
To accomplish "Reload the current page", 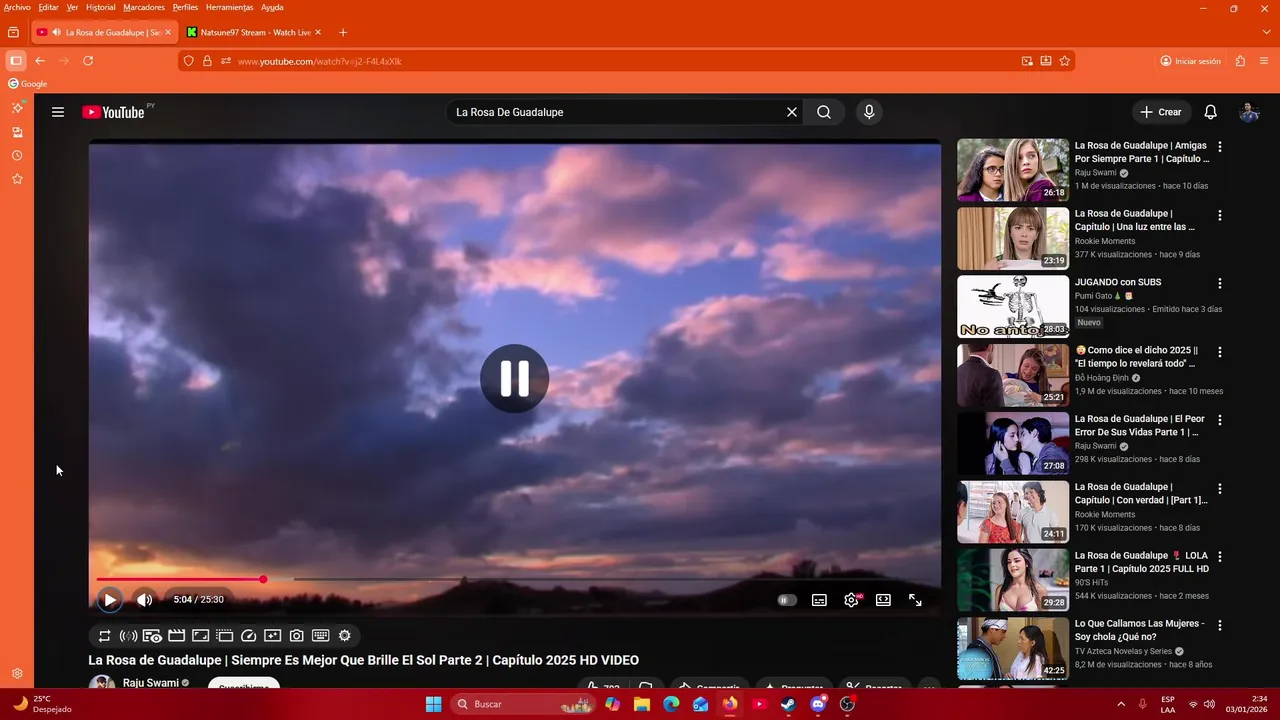I will point(88,61).
